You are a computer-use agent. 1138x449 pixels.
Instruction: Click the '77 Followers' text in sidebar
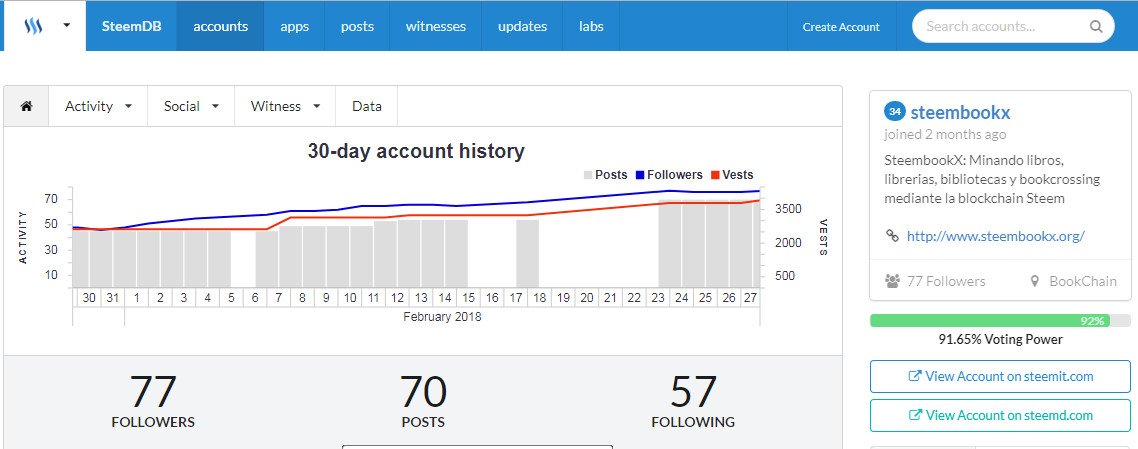tap(946, 281)
